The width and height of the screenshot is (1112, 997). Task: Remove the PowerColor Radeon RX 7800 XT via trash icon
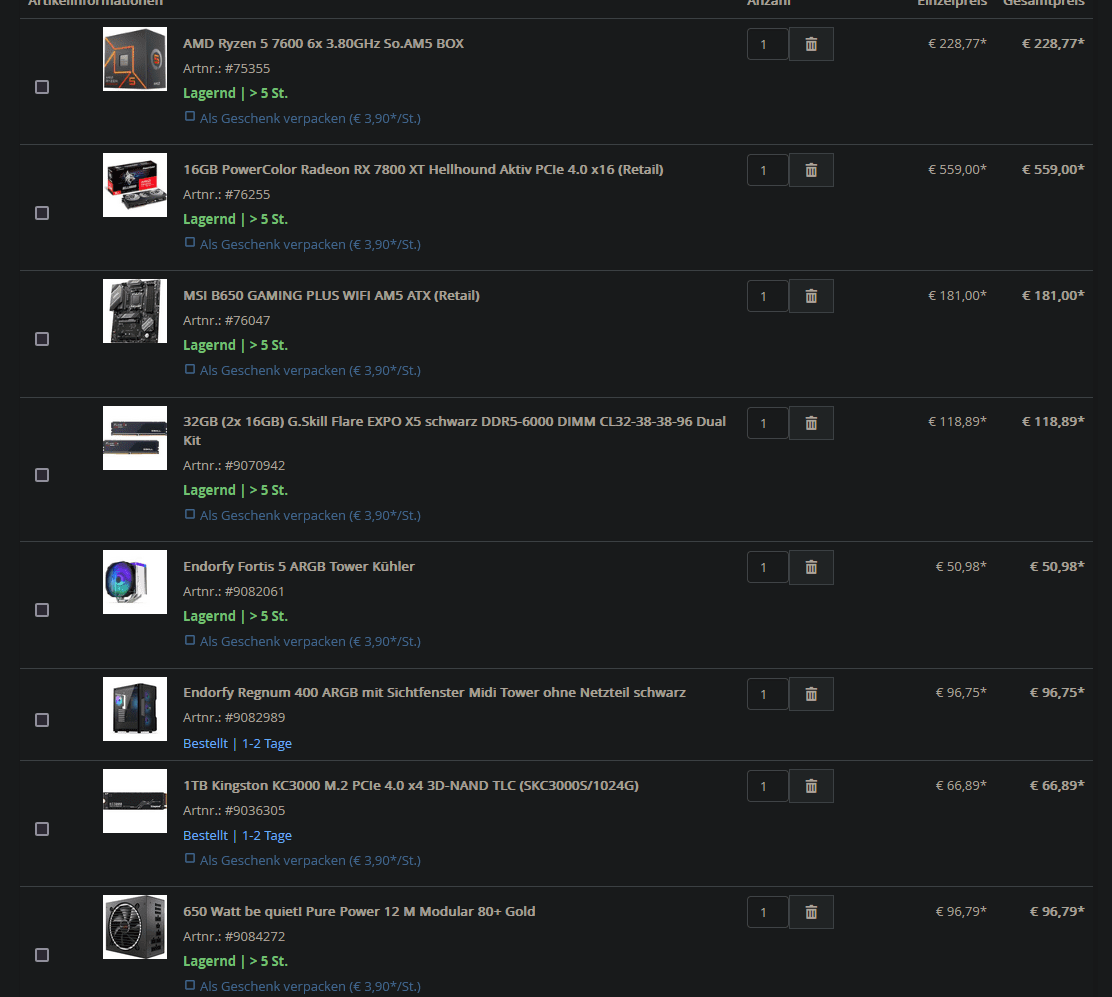pyautogui.click(x=811, y=170)
